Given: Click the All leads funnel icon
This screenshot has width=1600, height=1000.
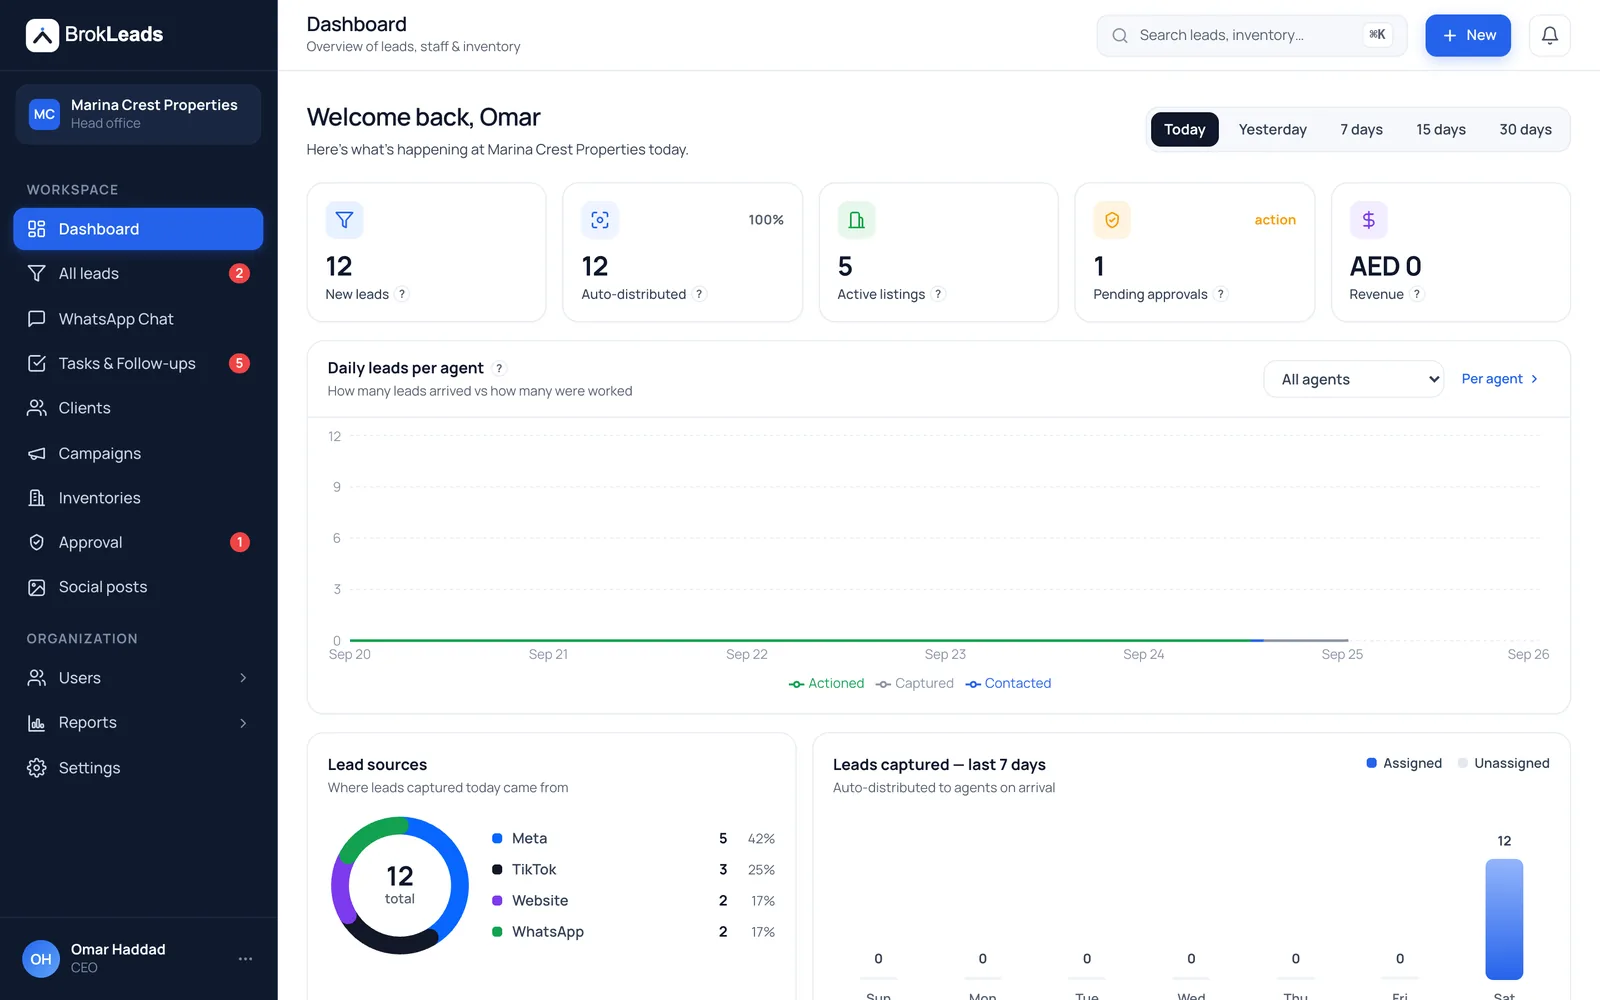Looking at the screenshot, I should [x=37, y=273].
